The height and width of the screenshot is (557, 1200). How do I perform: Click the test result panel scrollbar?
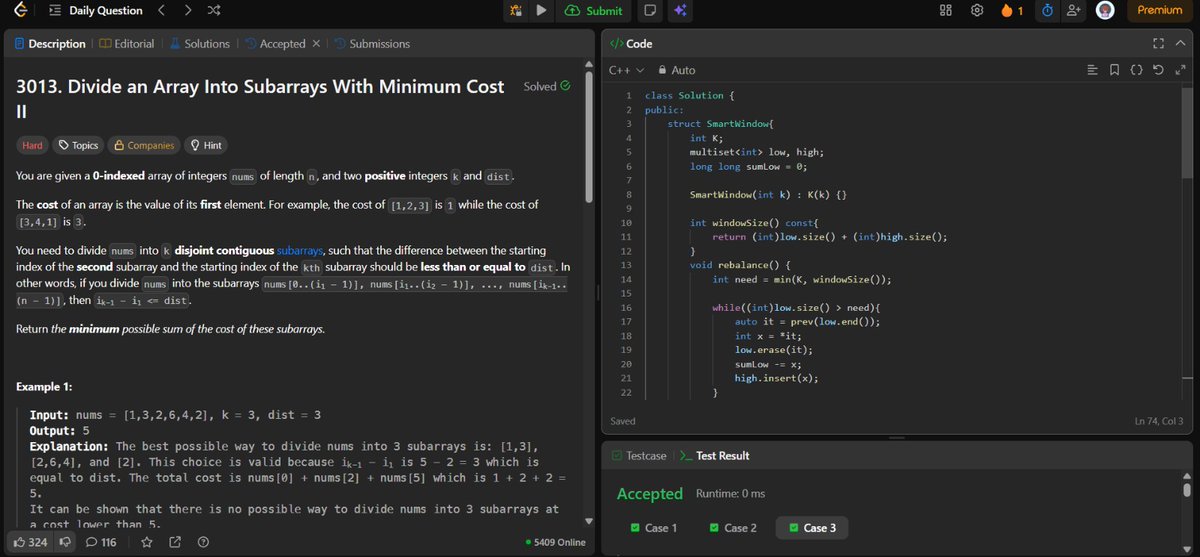[1188, 490]
